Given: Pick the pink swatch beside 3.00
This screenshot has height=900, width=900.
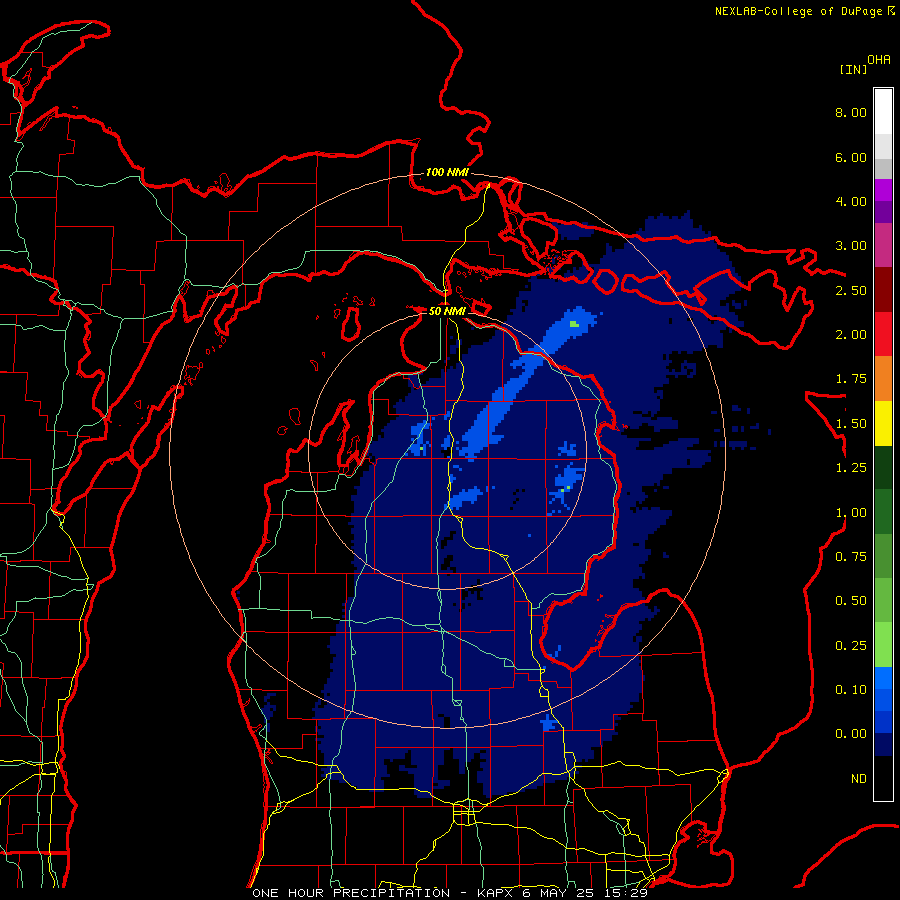Looking at the screenshot, I should click(x=883, y=245).
